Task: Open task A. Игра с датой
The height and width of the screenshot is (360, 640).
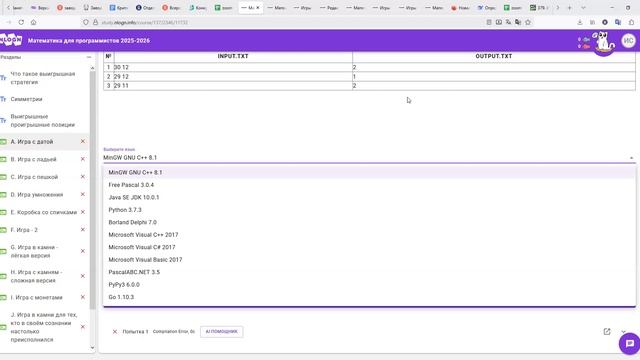Action: click(x=32, y=142)
